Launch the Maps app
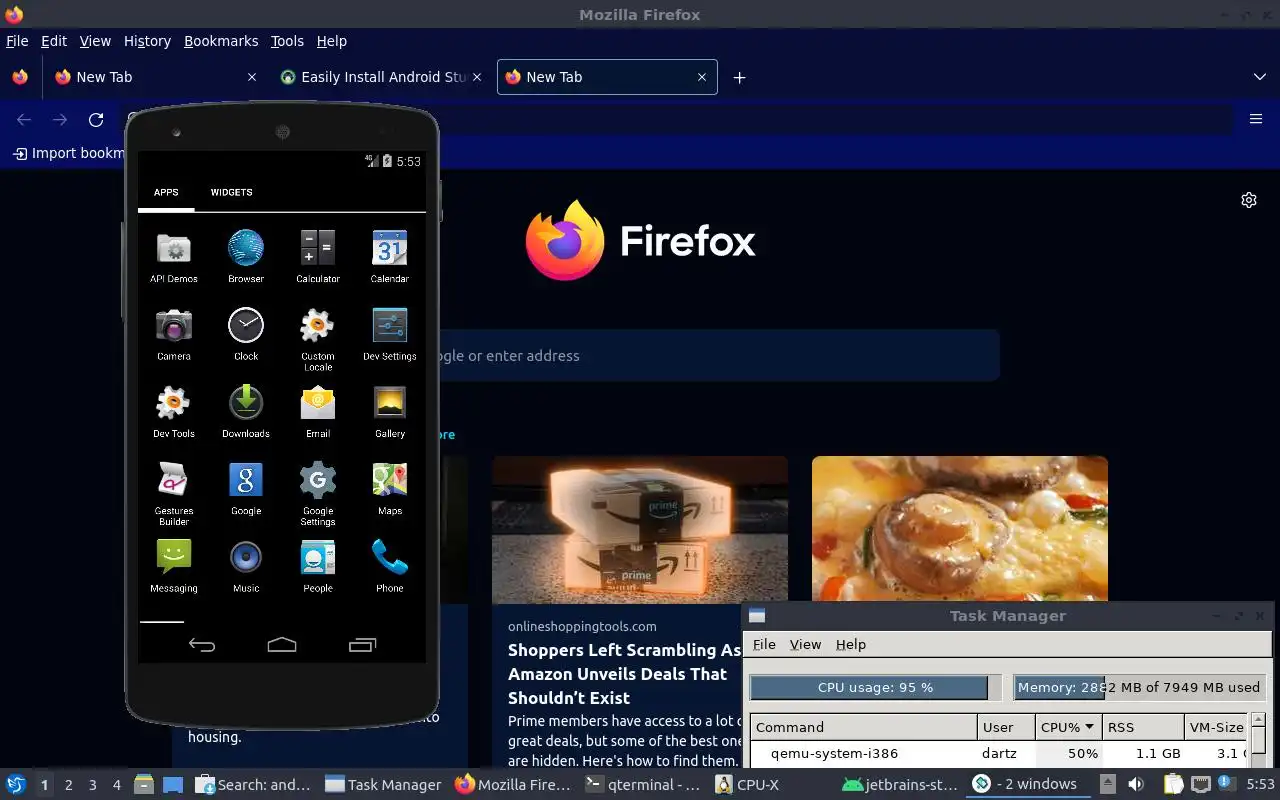1280x800 pixels. pyautogui.click(x=390, y=488)
